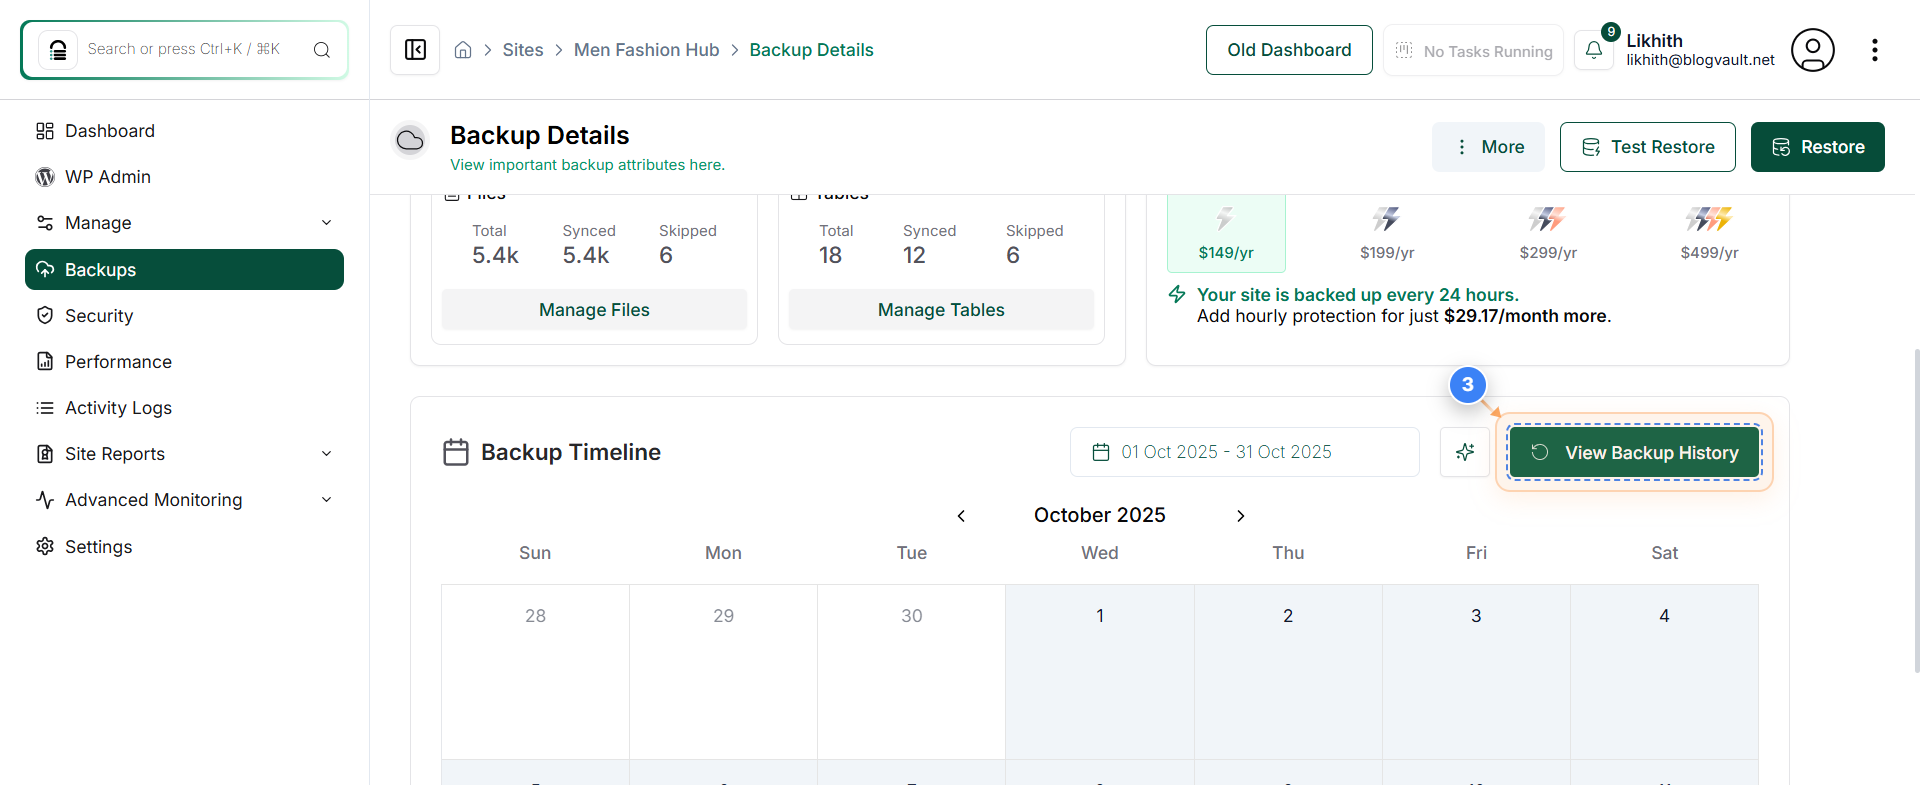The image size is (1920, 785).
Task: Click the 'October 2025' month heading
Action: [x=1100, y=515]
